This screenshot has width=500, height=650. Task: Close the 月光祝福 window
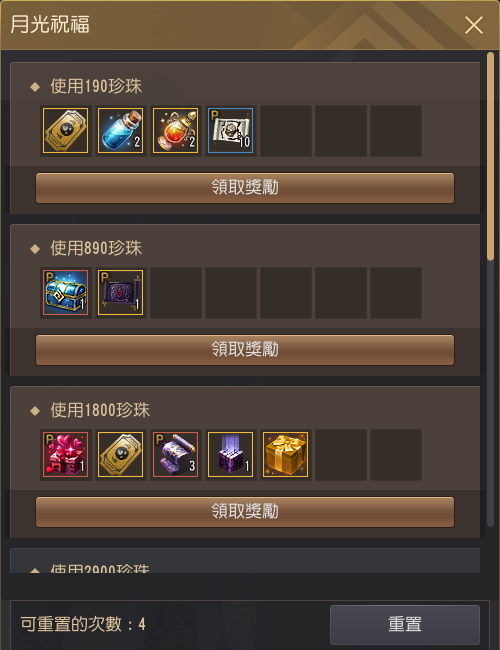coord(474,25)
